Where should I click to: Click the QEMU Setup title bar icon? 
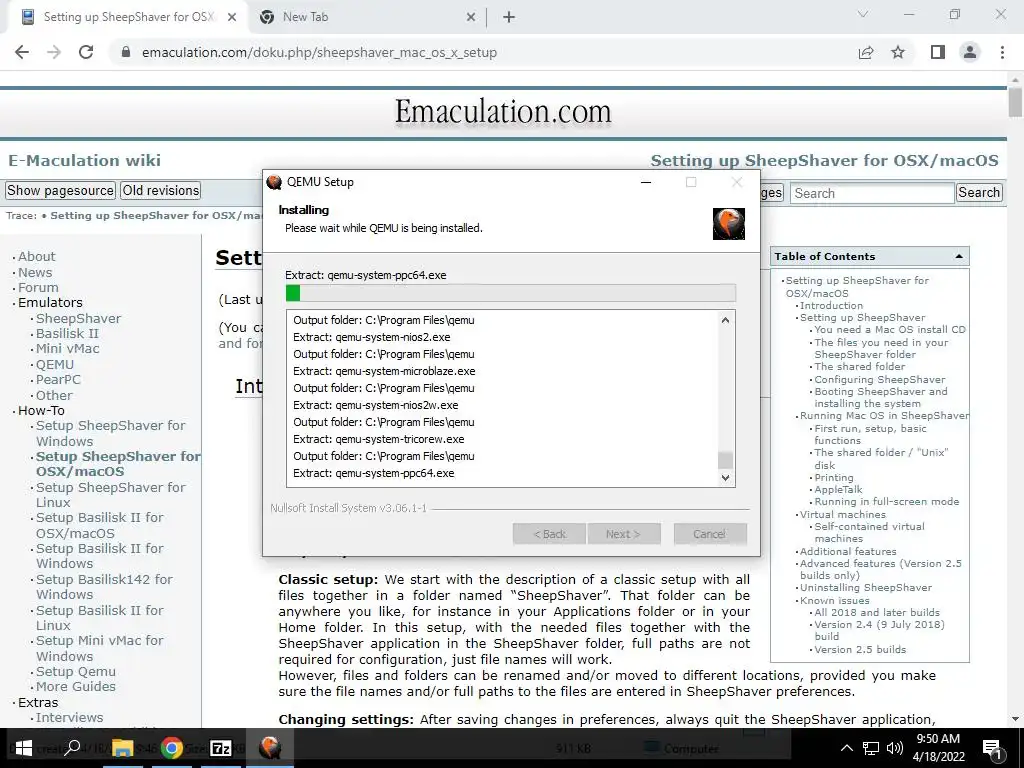point(274,182)
